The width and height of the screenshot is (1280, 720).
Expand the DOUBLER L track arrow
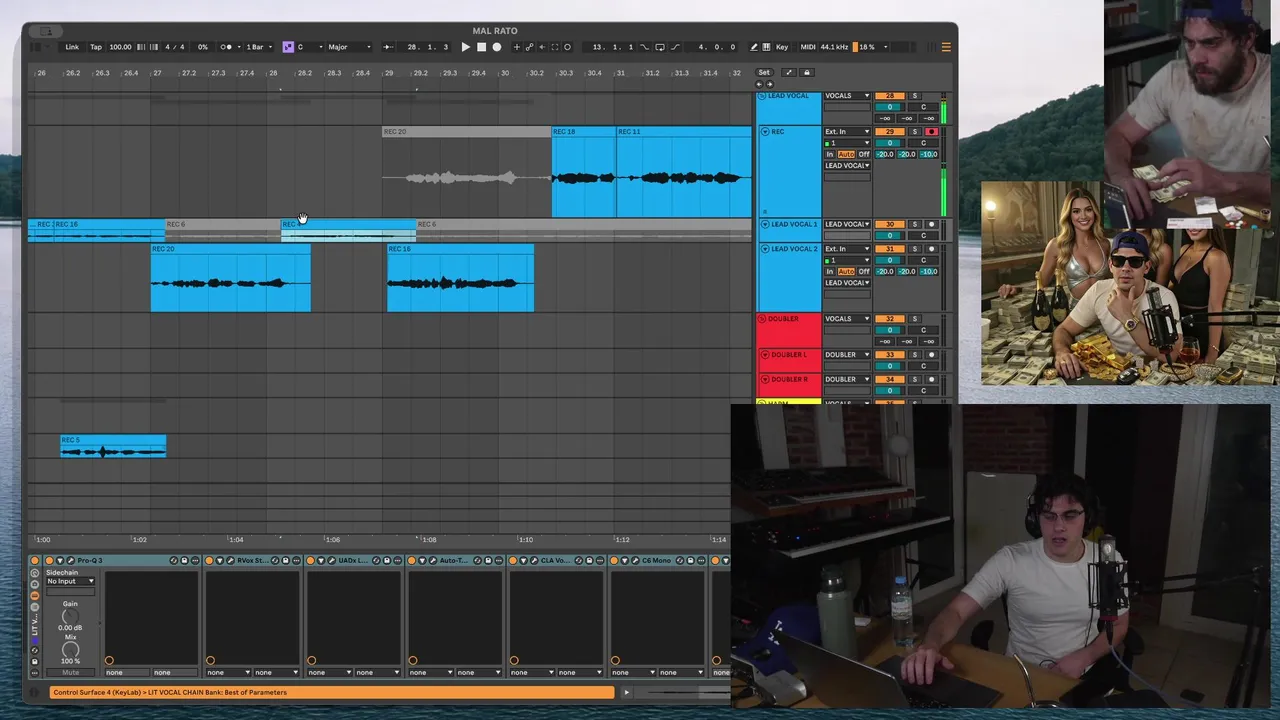coord(765,355)
